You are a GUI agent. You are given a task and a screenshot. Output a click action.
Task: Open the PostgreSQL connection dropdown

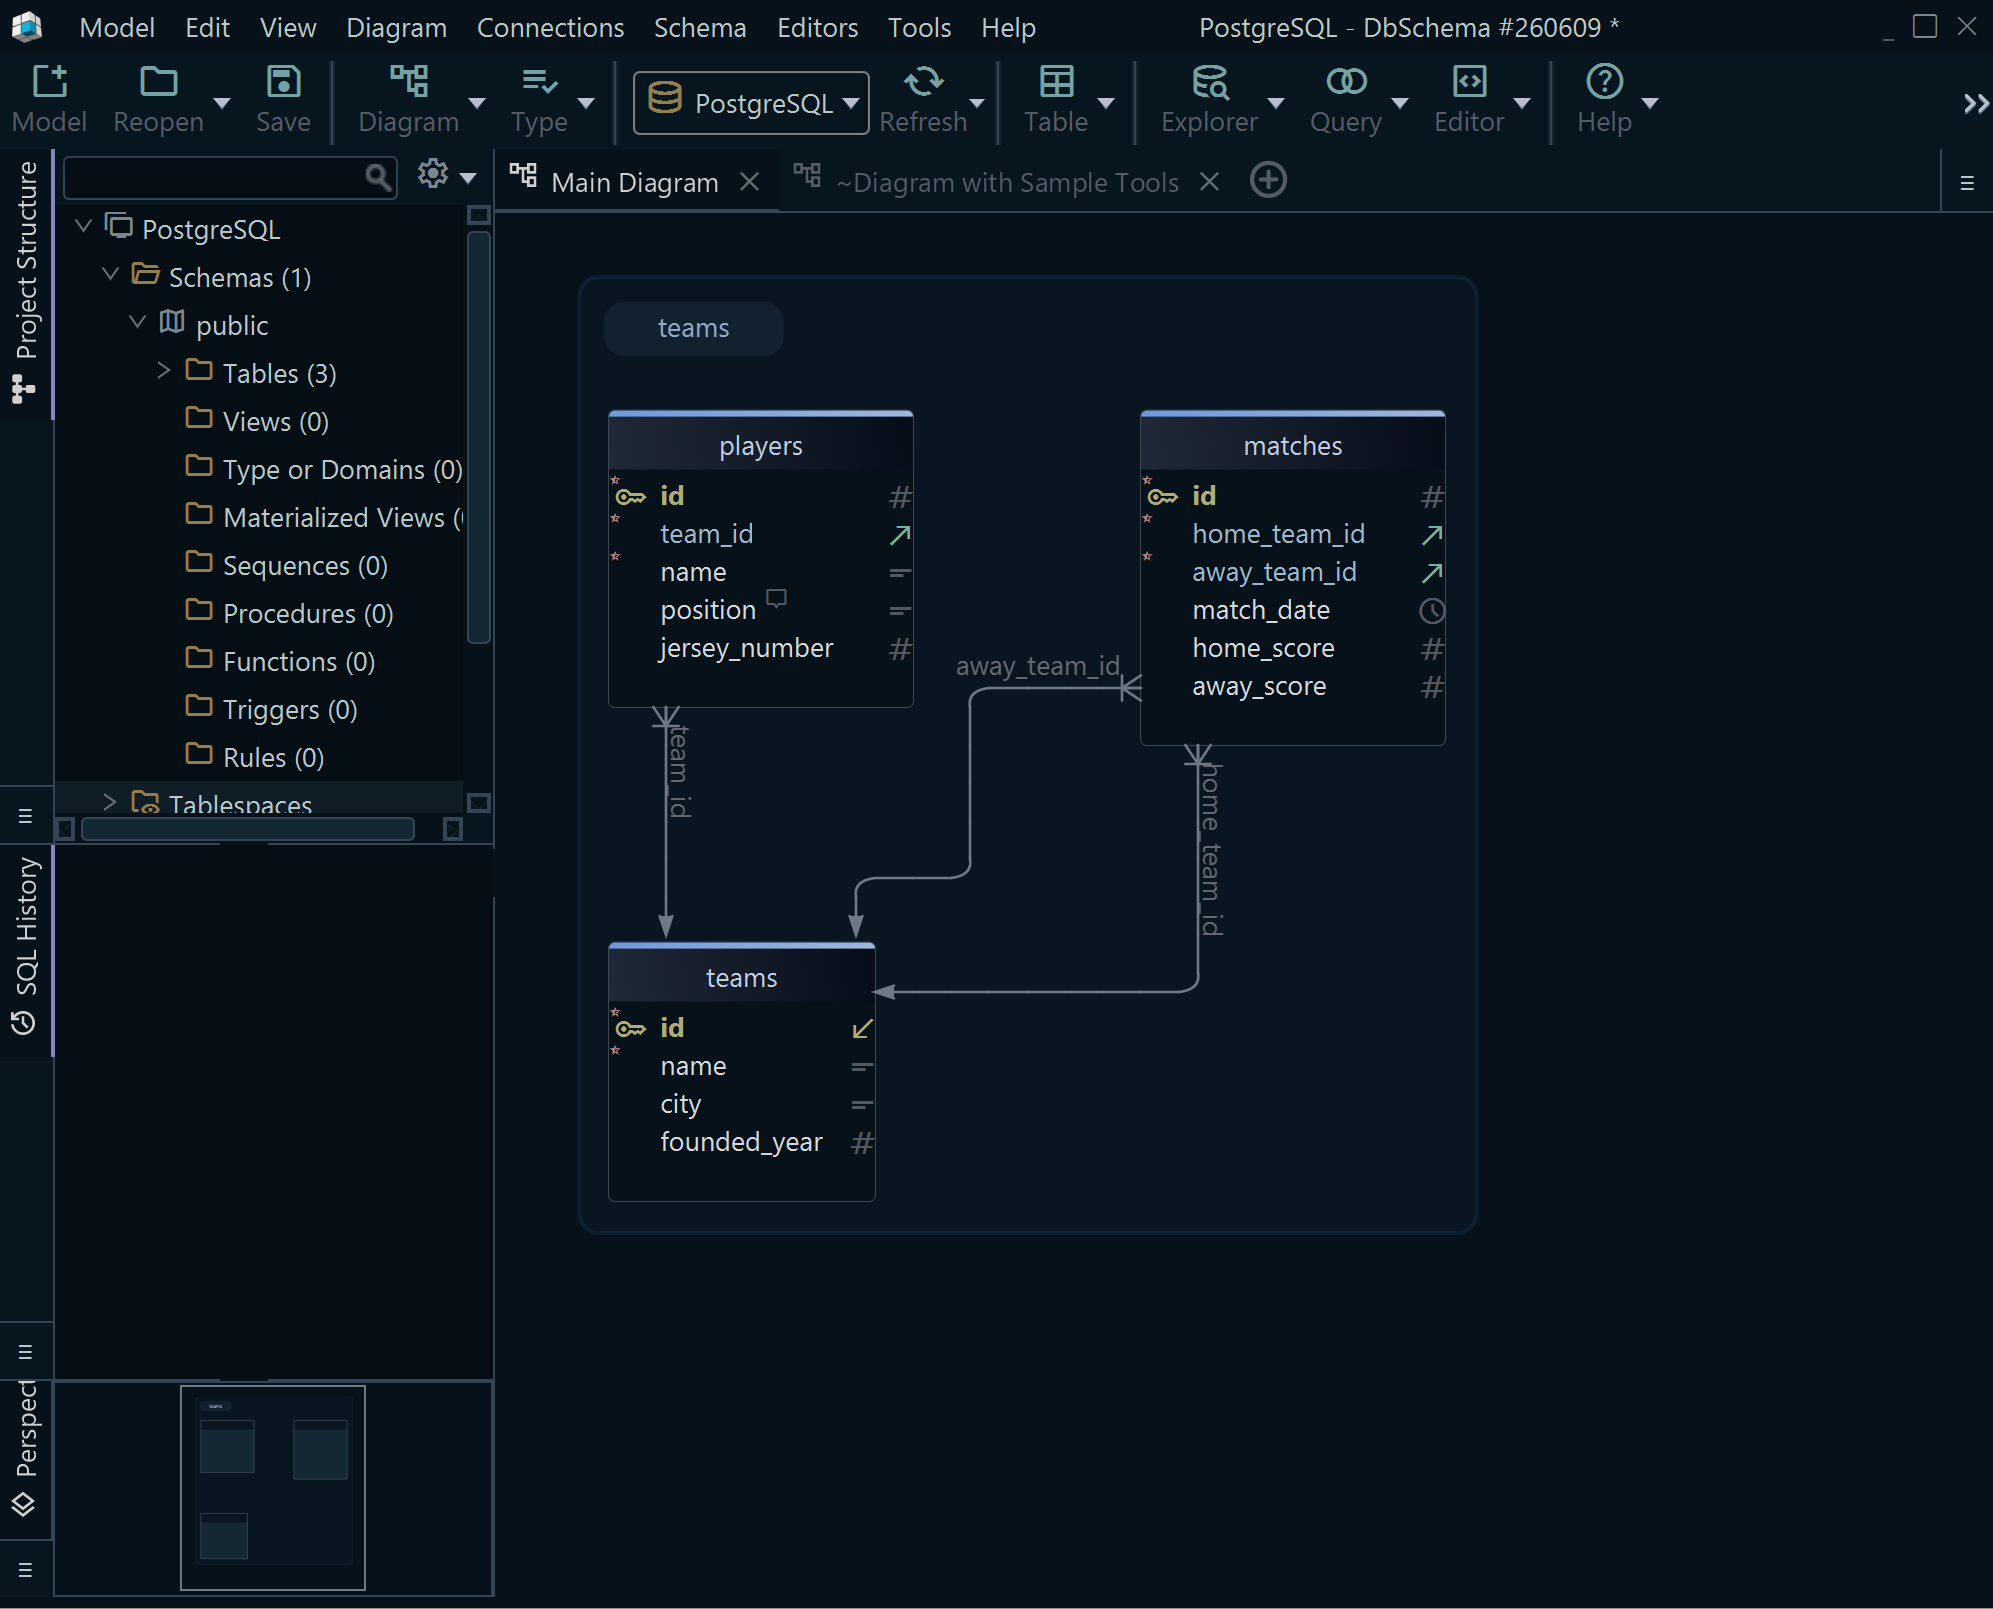(751, 103)
